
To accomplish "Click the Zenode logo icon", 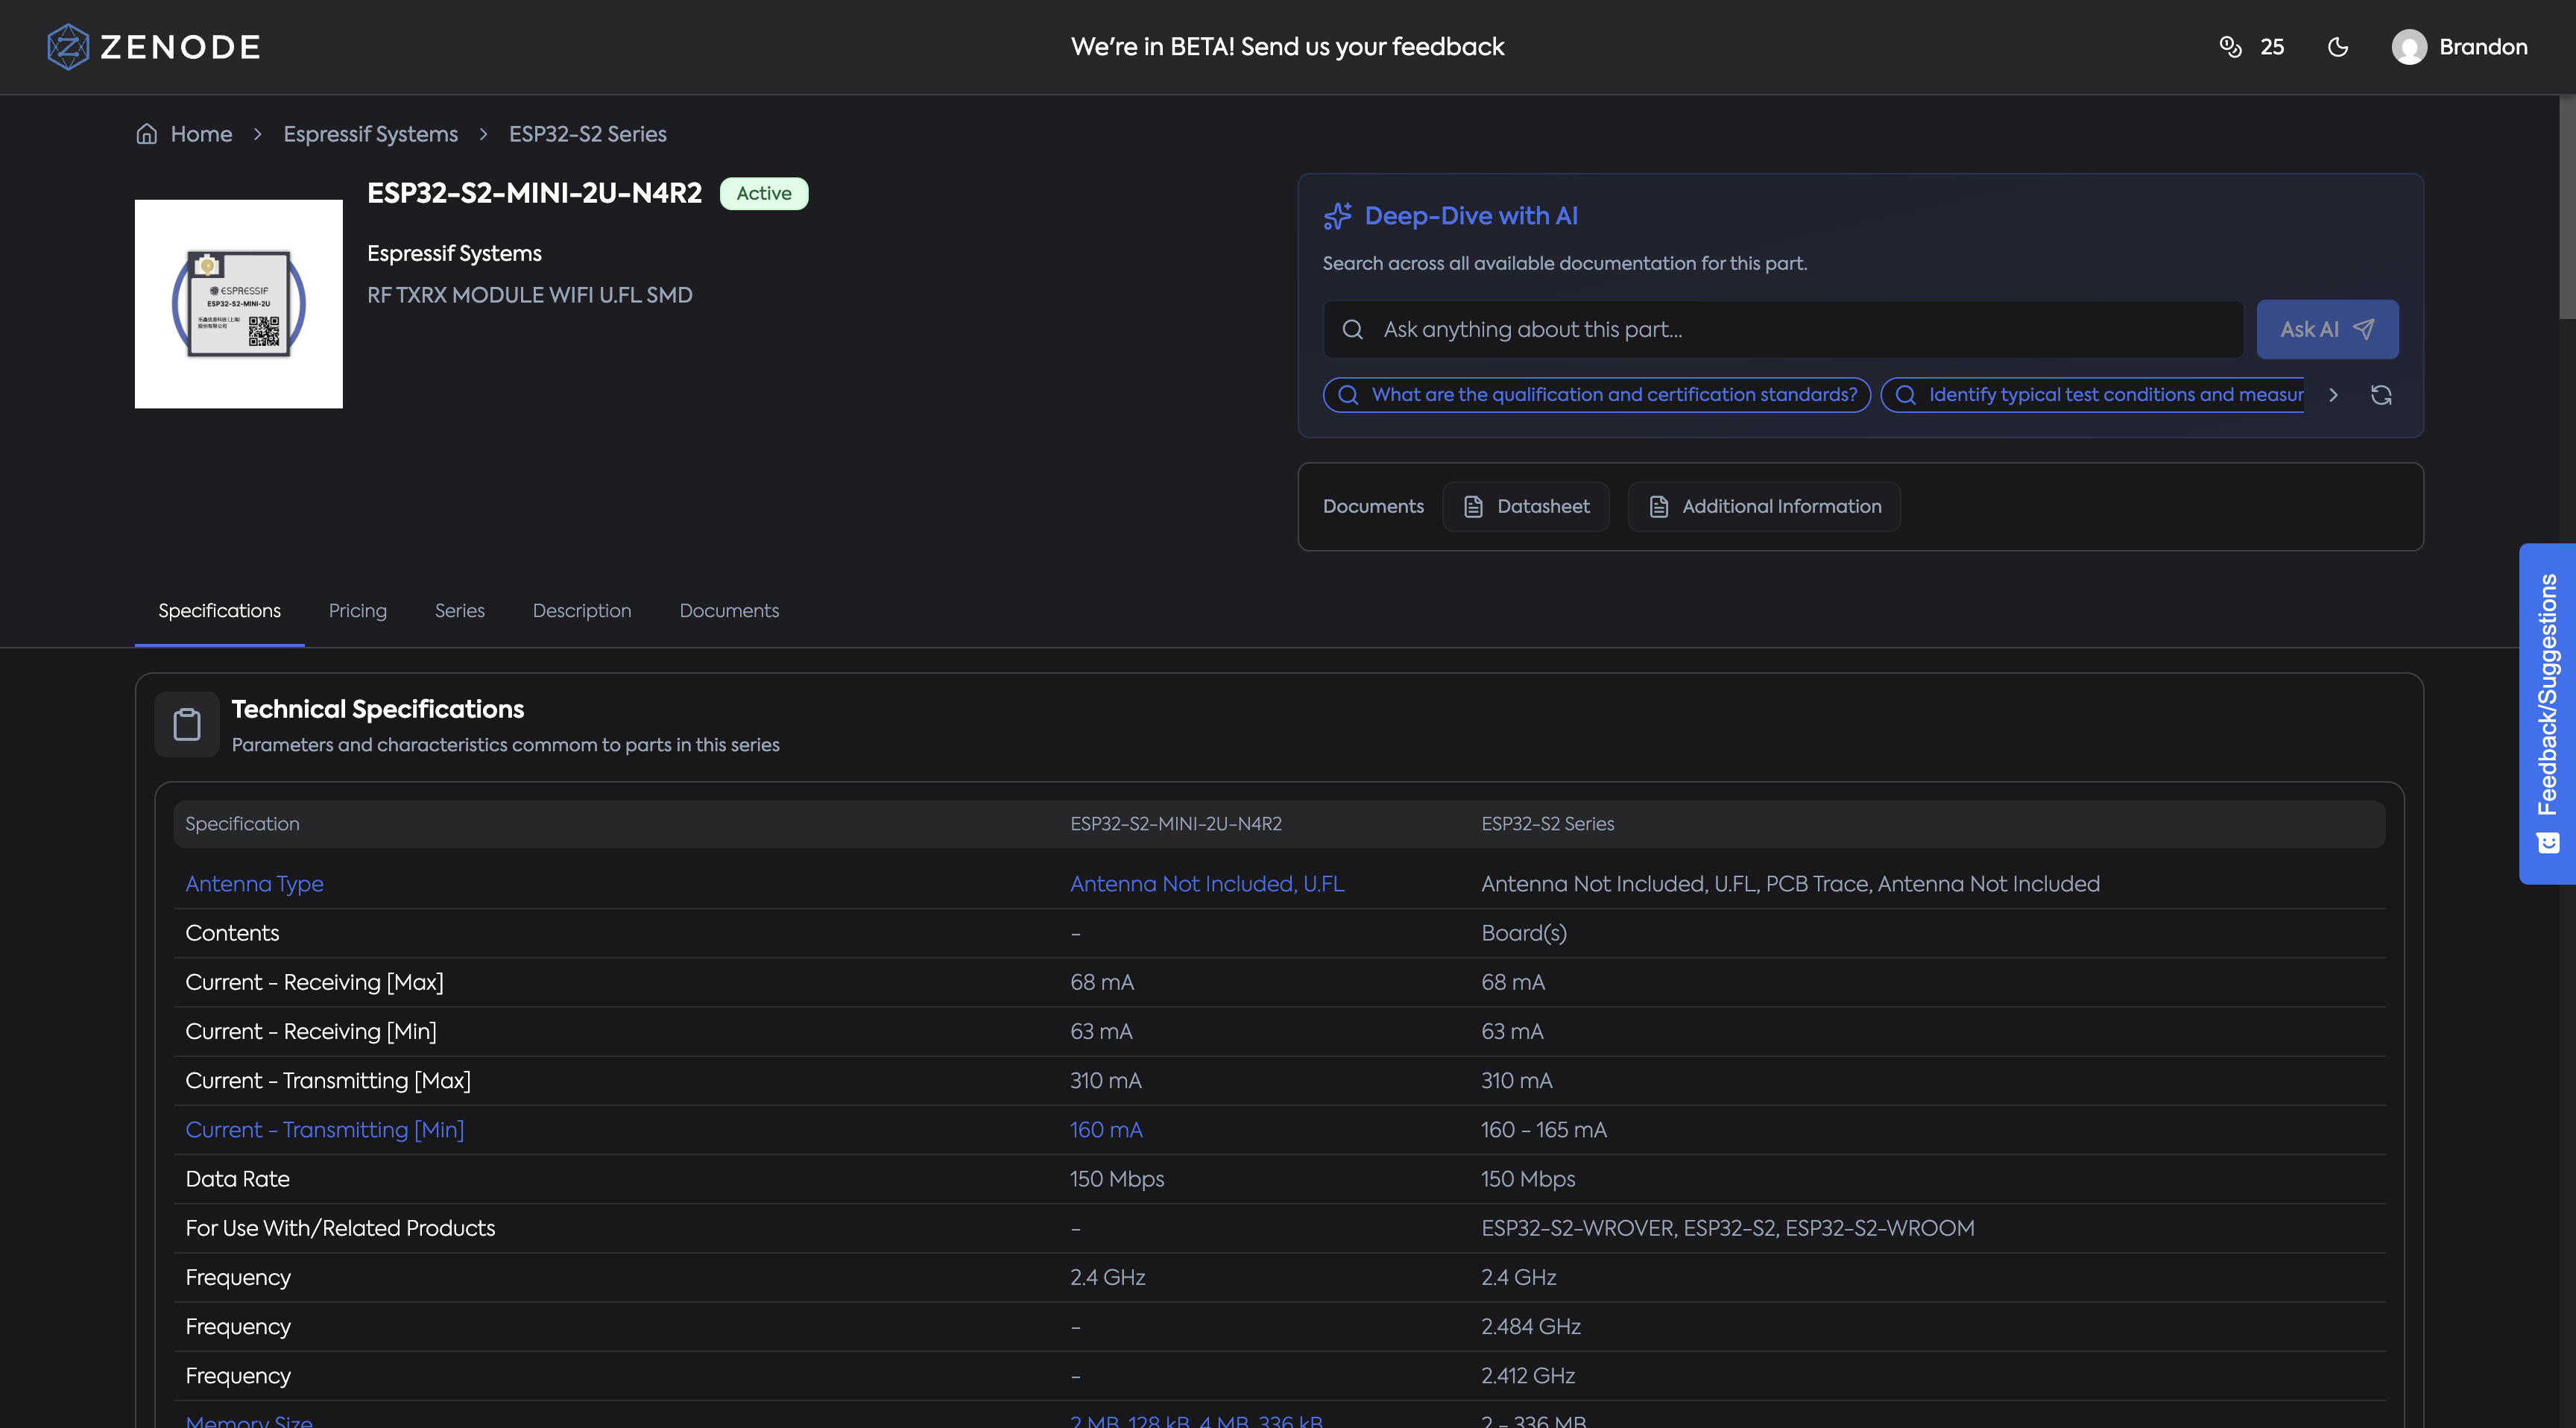I will point(68,47).
